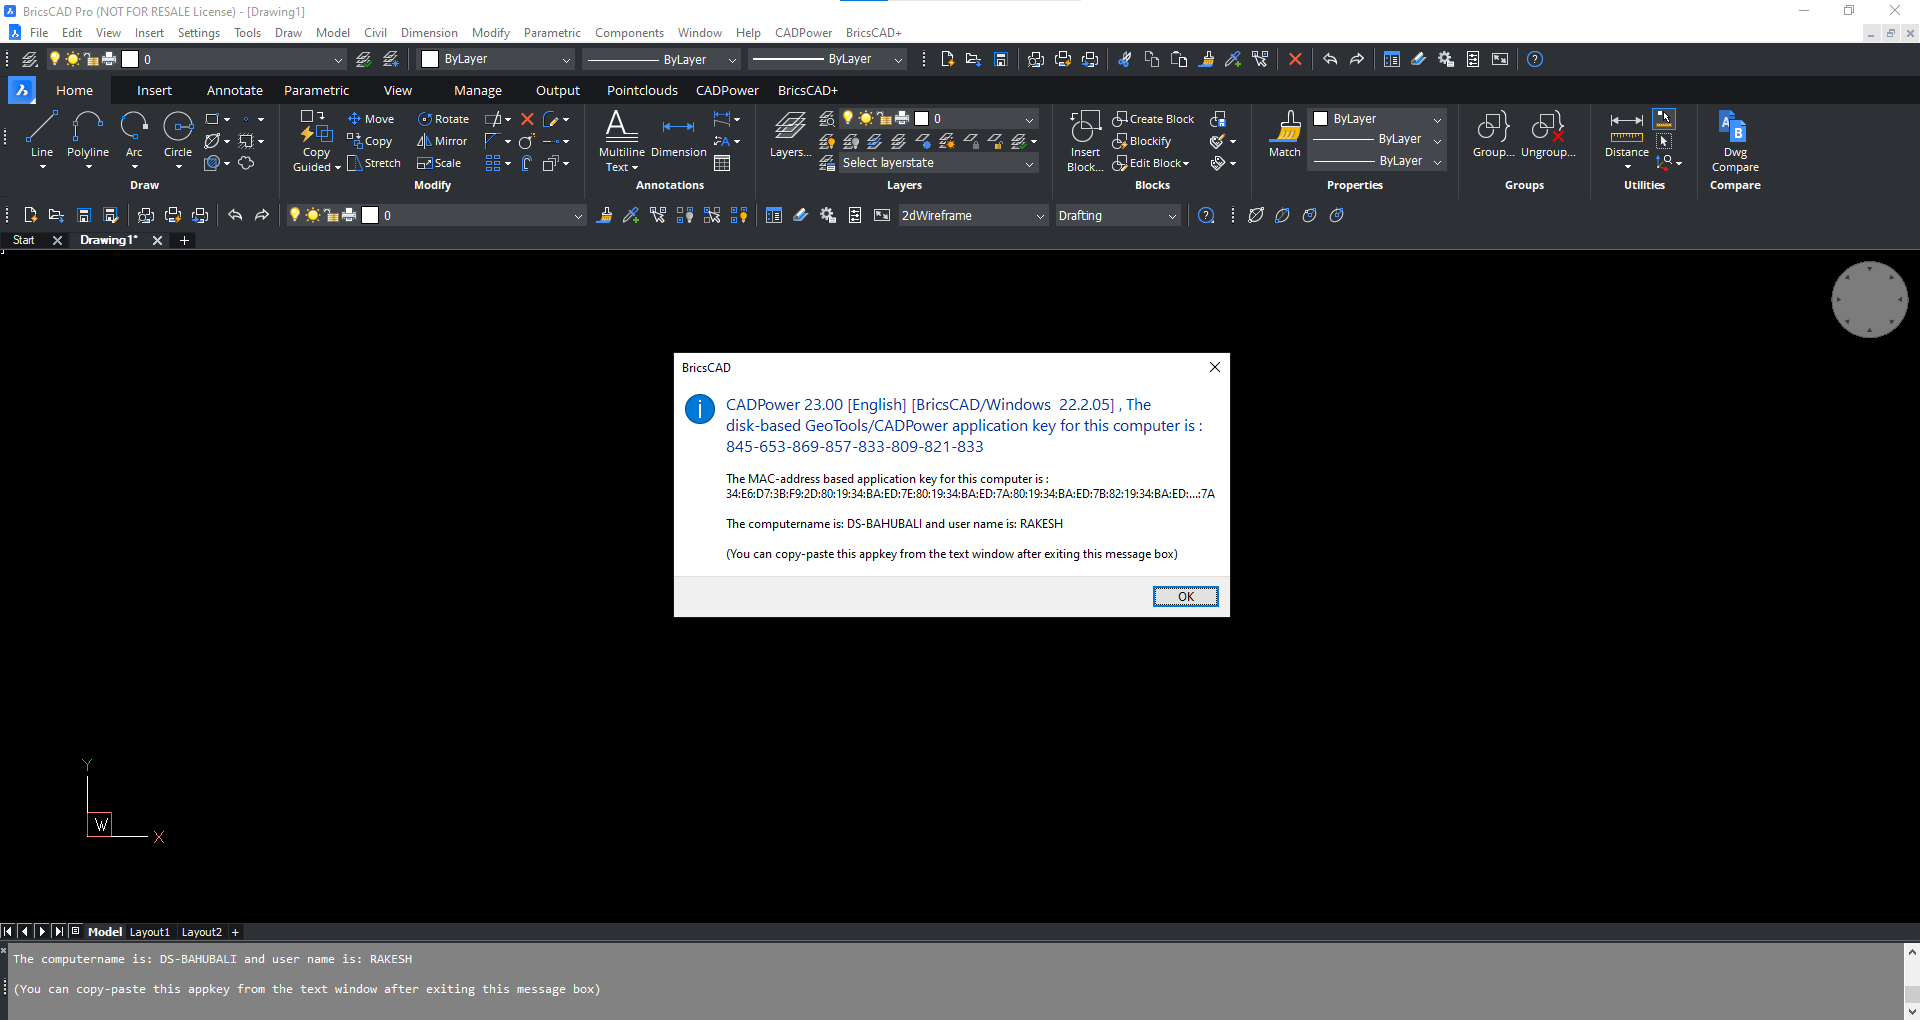Close the Drawing1 tab

(x=157, y=240)
